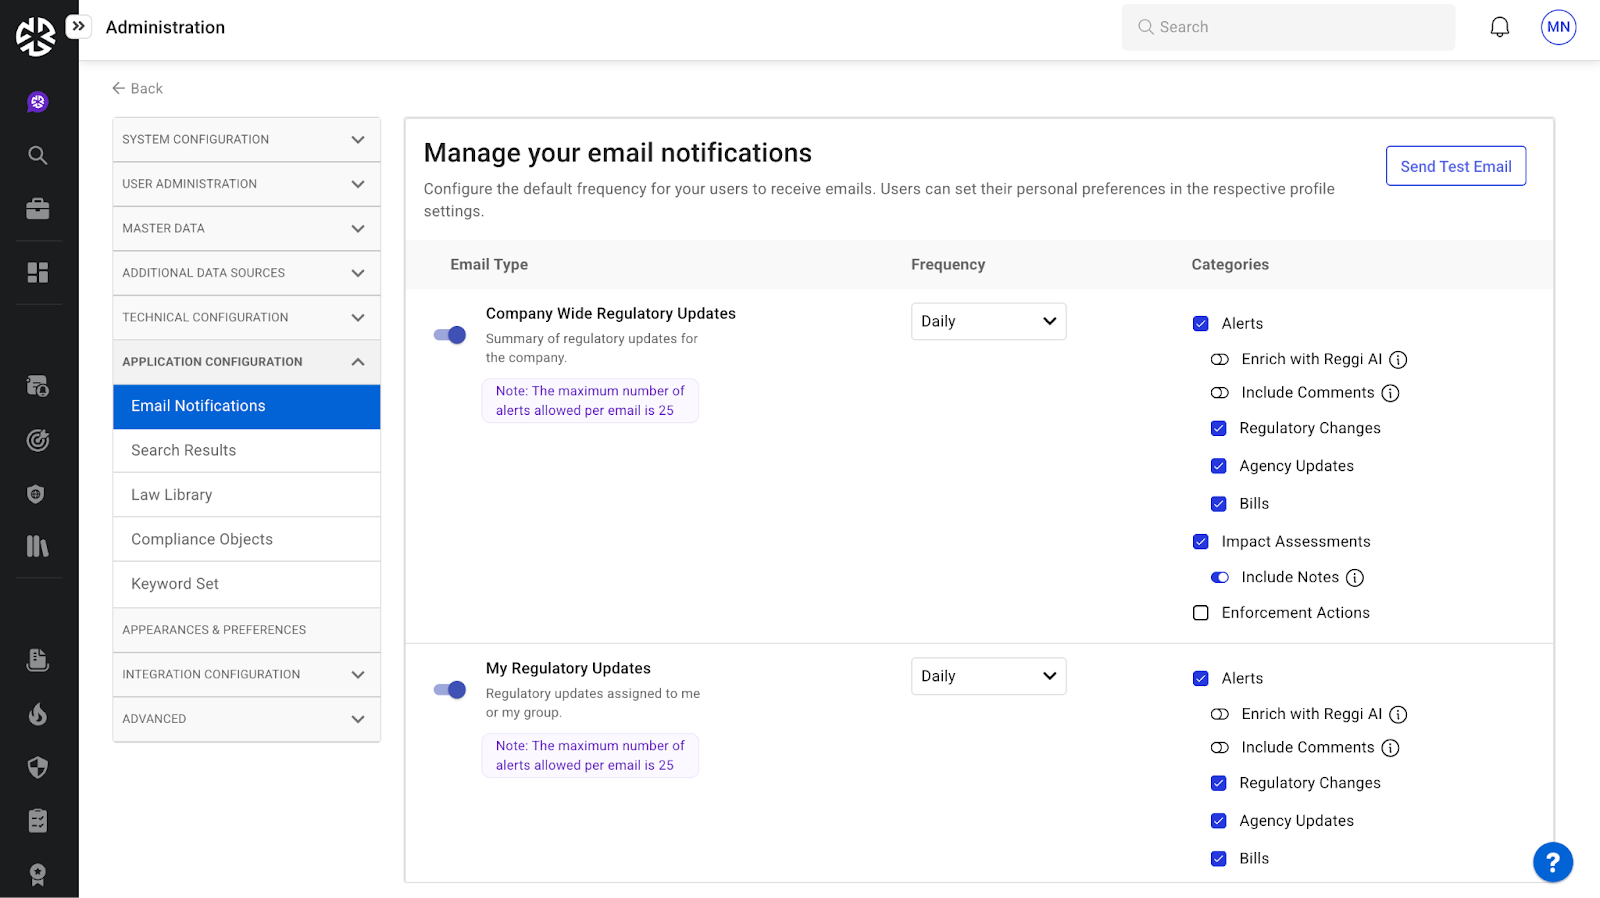Open the blue help question mark button
The image size is (1600, 898).
coord(1552,861)
